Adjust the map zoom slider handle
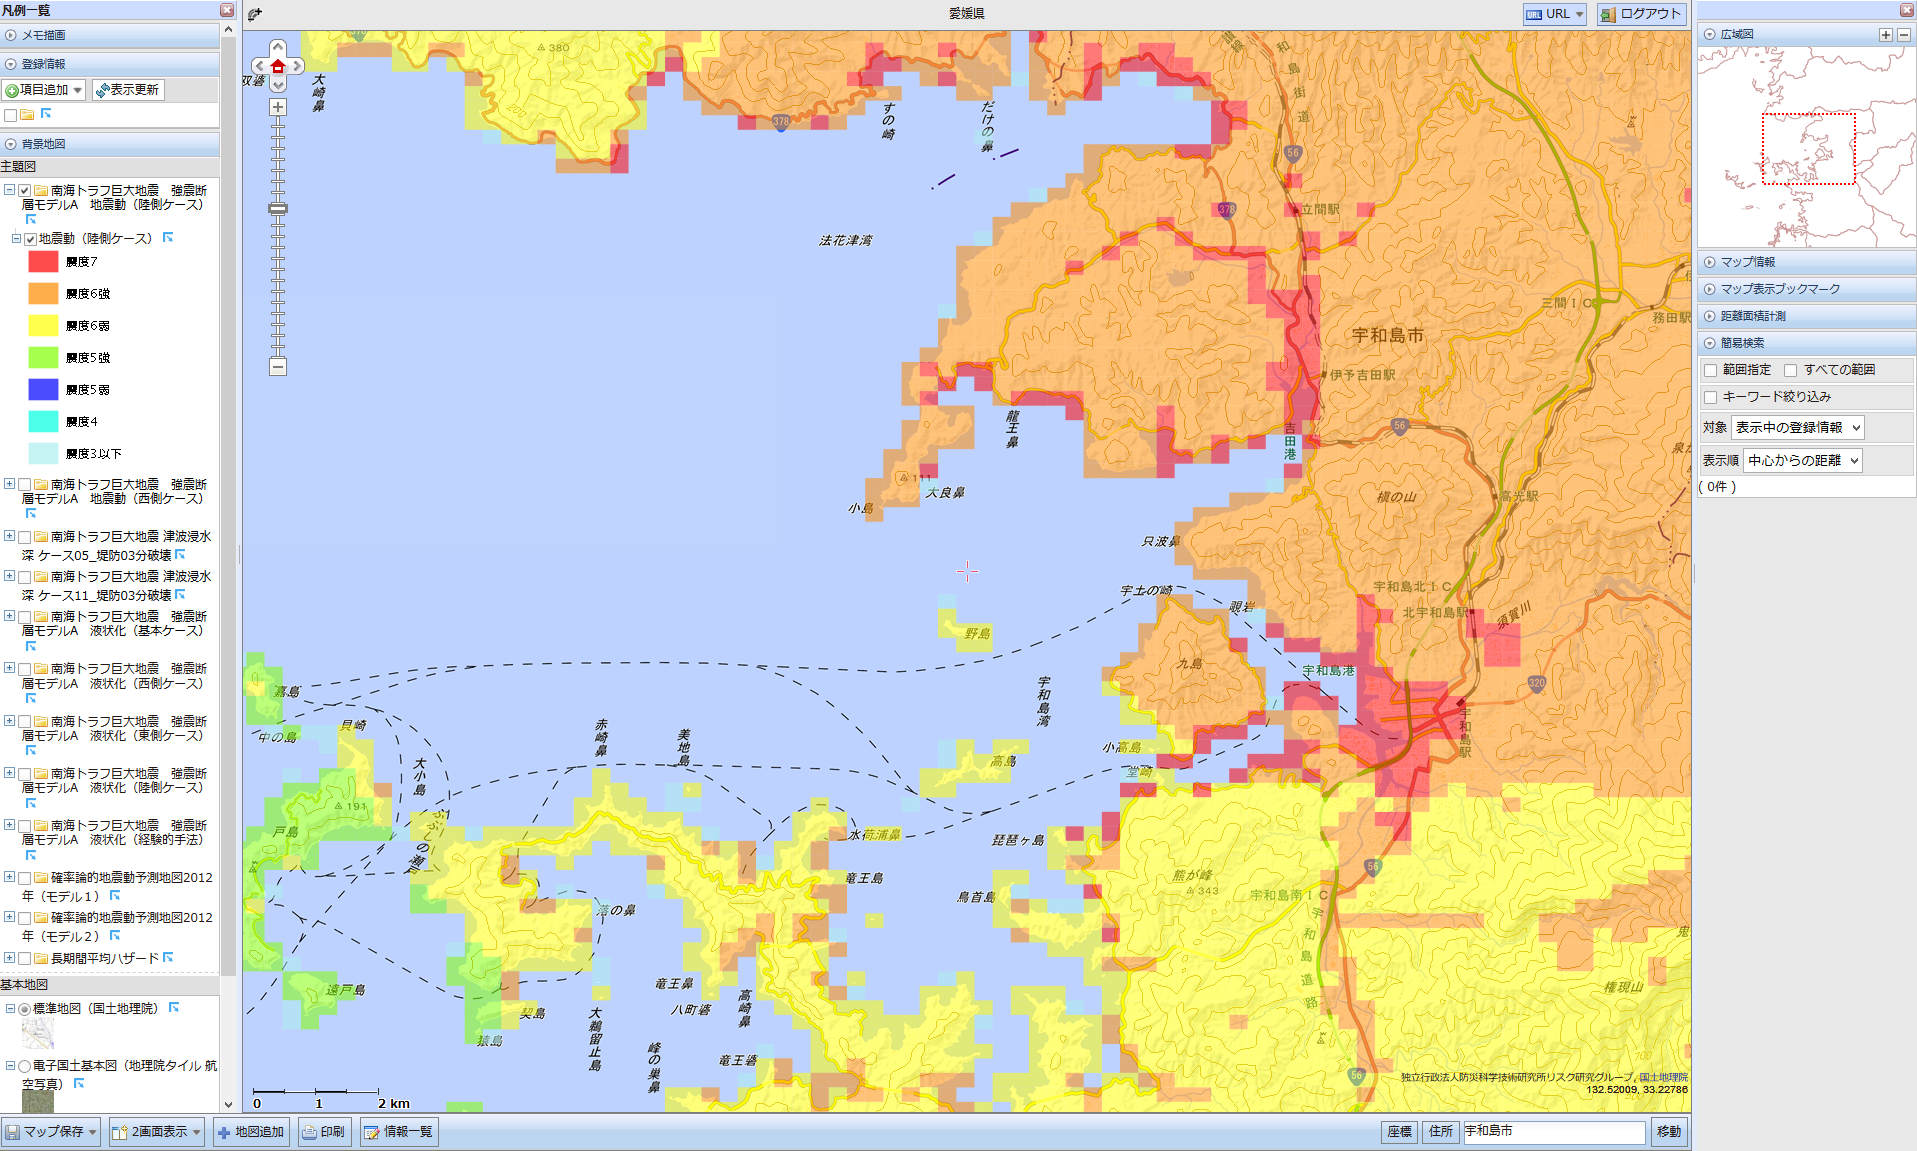The height and width of the screenshot is (1151, 1917). pyautogui.click(x=278, y=209)
